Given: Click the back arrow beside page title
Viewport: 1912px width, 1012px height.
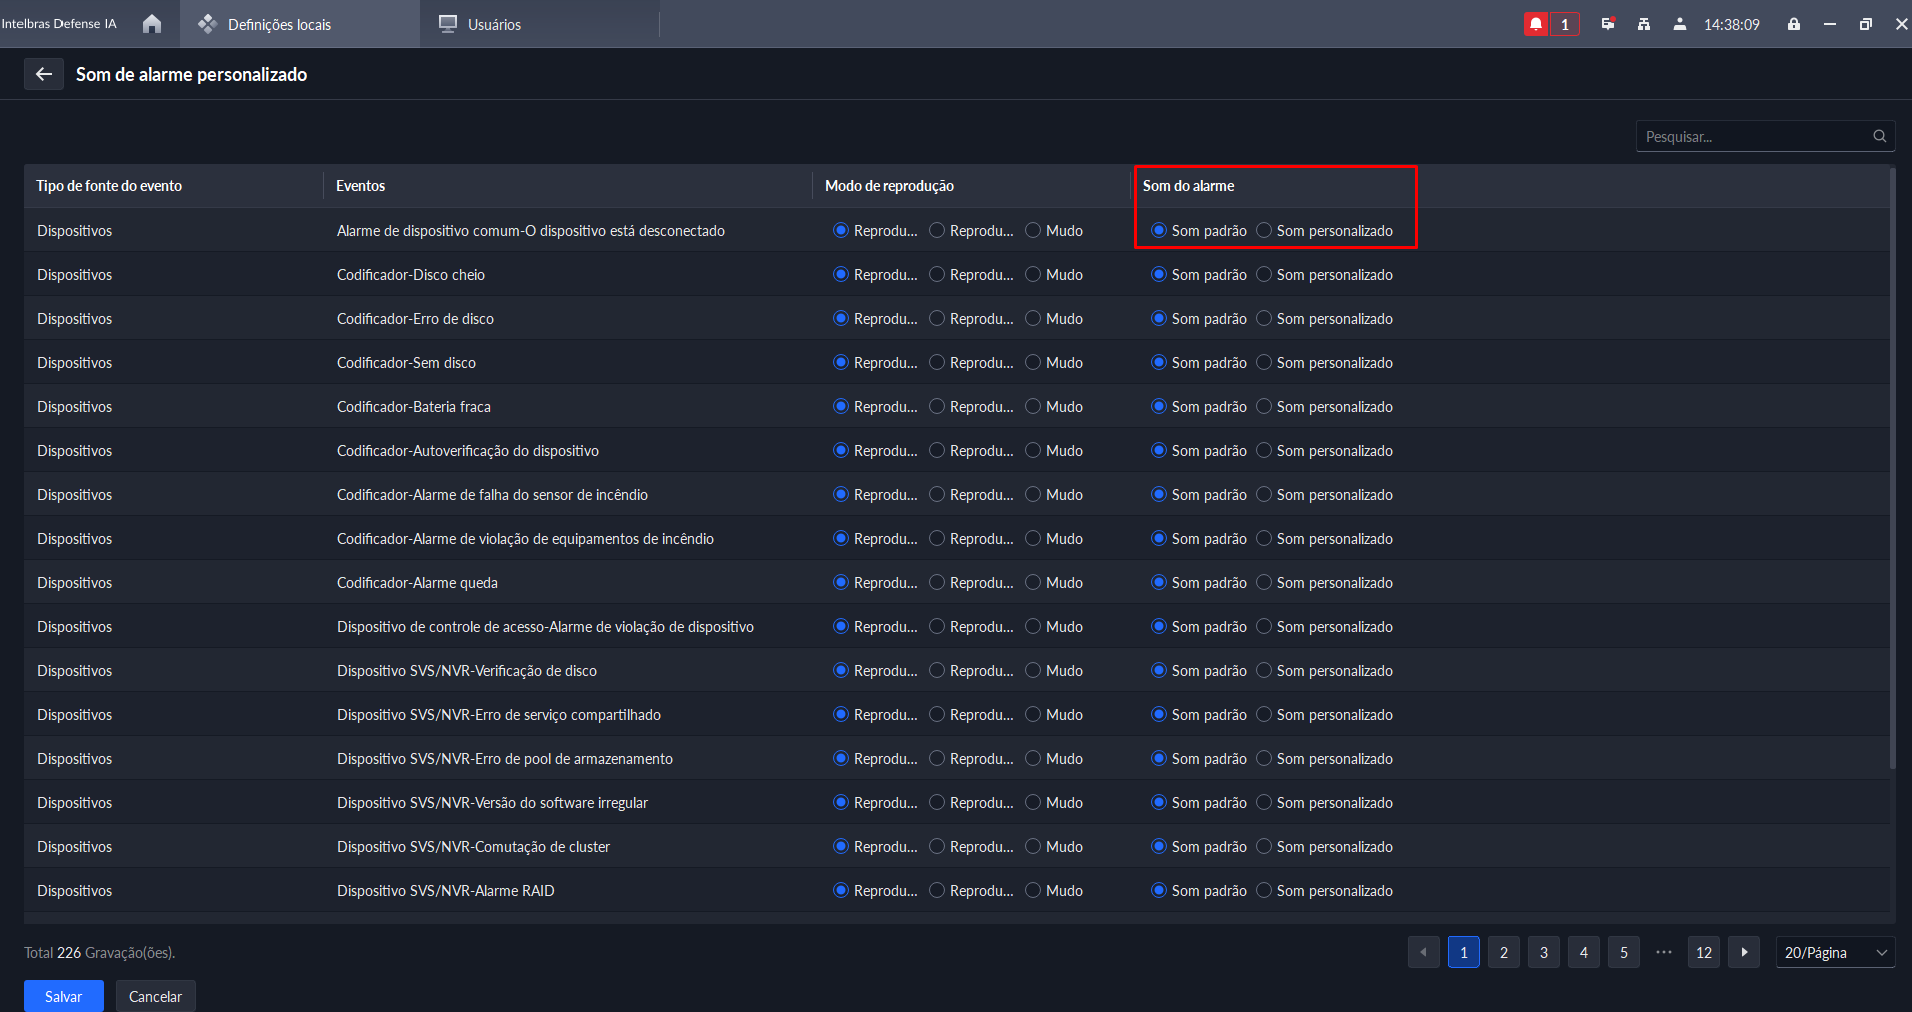Looking at the screenshot, I should click(x=44, y=74).
